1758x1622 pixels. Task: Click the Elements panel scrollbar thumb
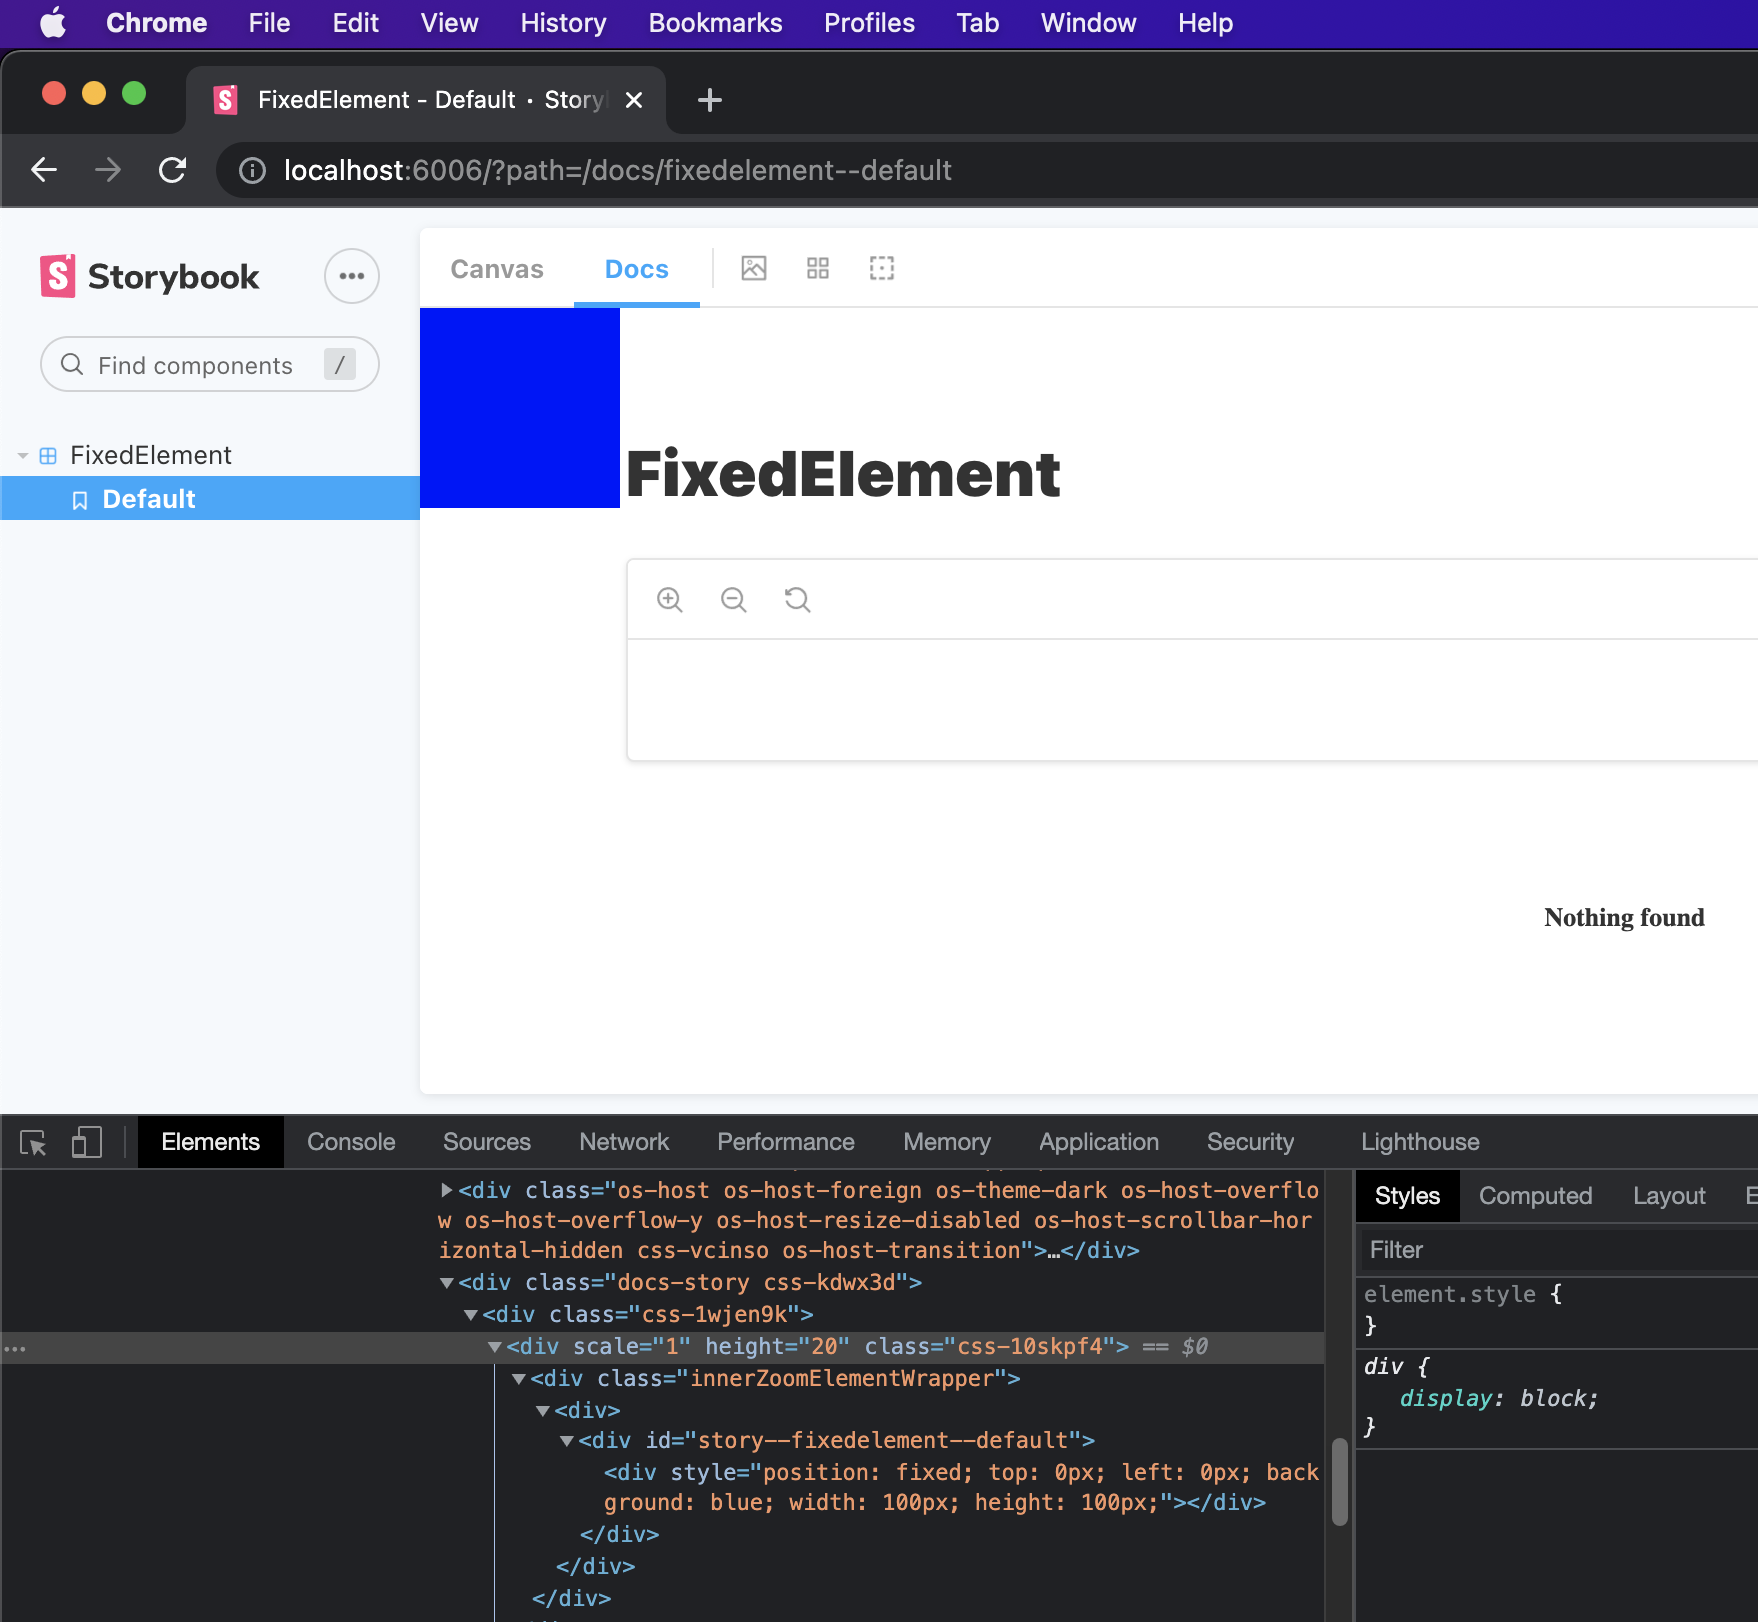tap(1340, 1480)
